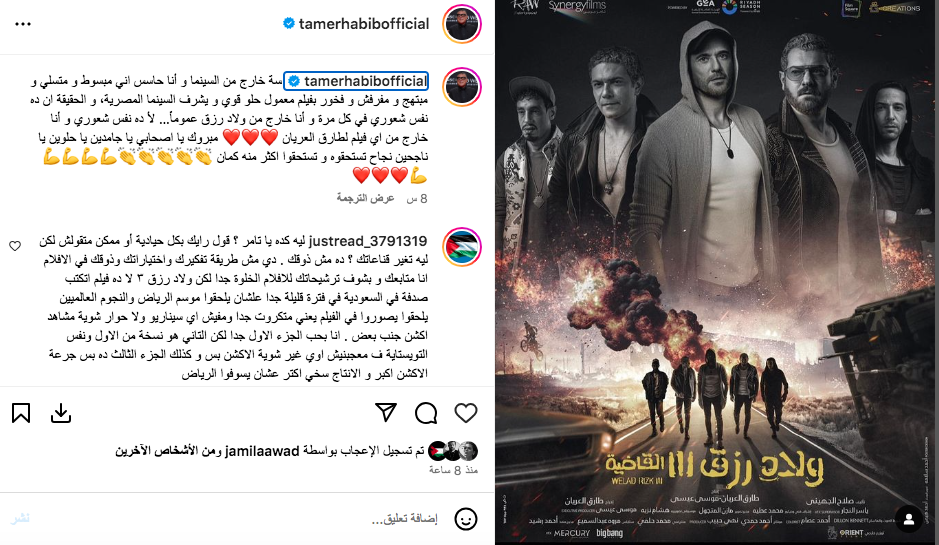Open jamilaawad profile from likes line

tap(262, 452)
